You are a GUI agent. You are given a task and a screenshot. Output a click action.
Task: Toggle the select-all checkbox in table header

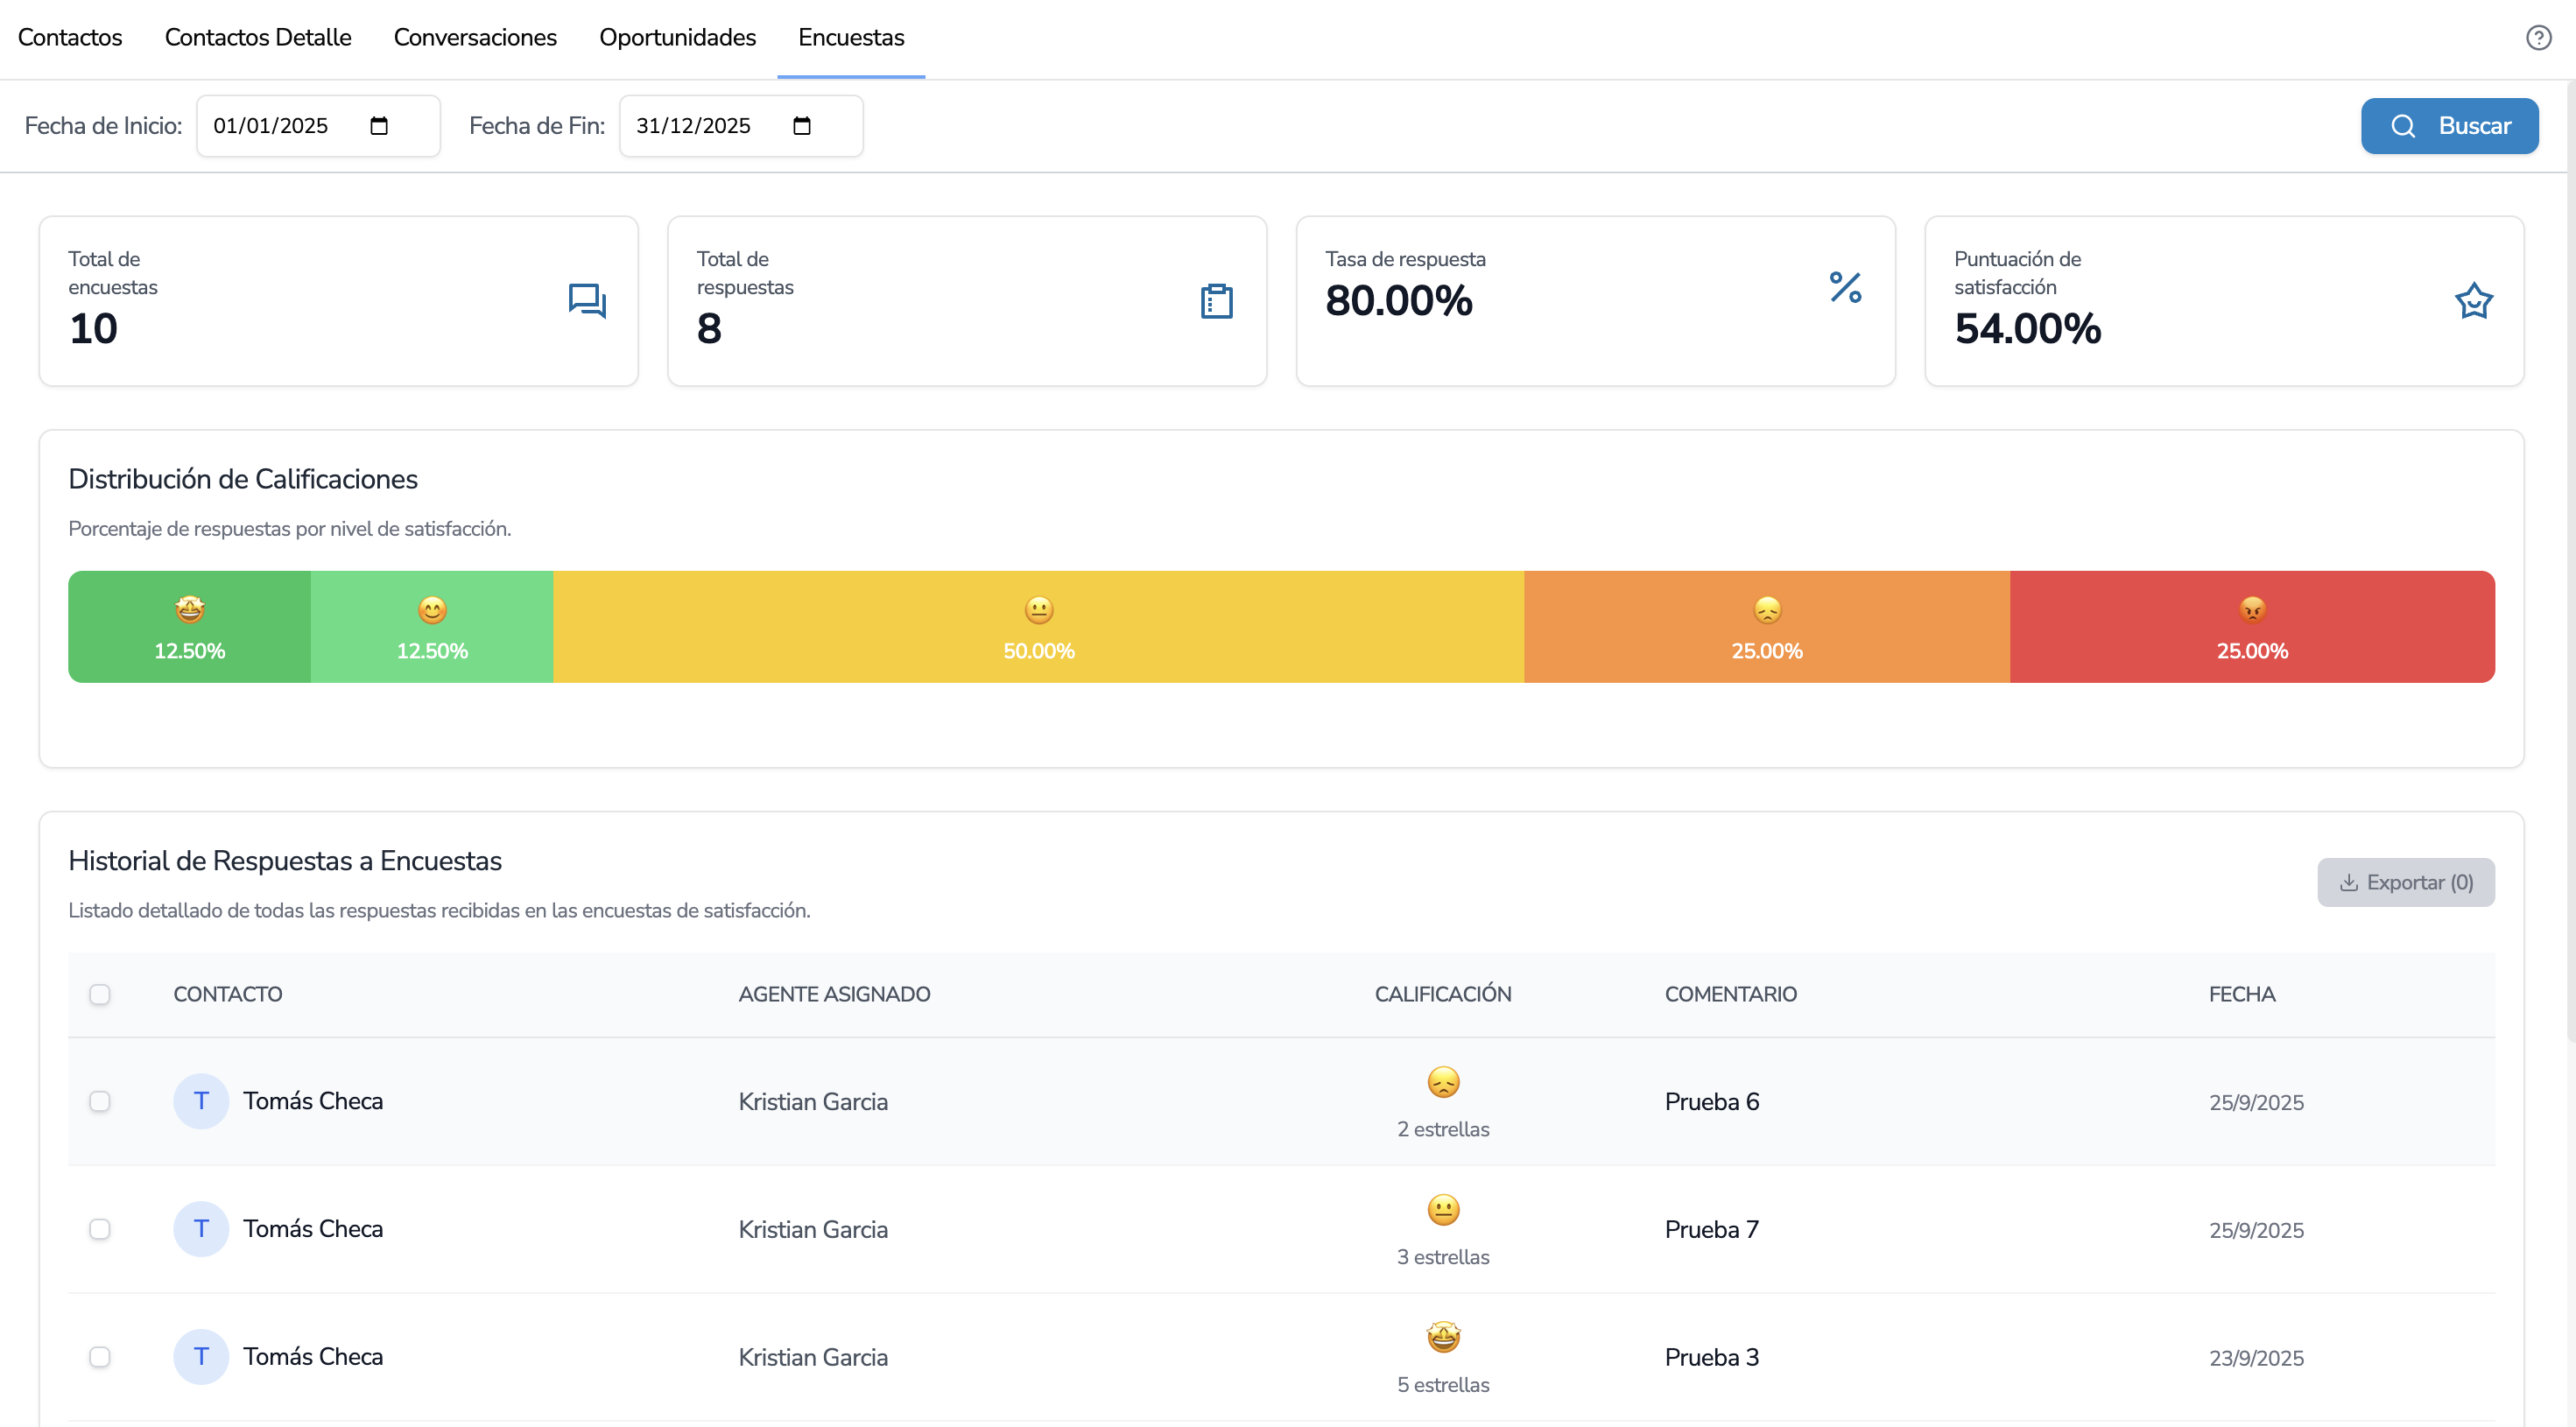pyautogui.click(x=100, y=994)
